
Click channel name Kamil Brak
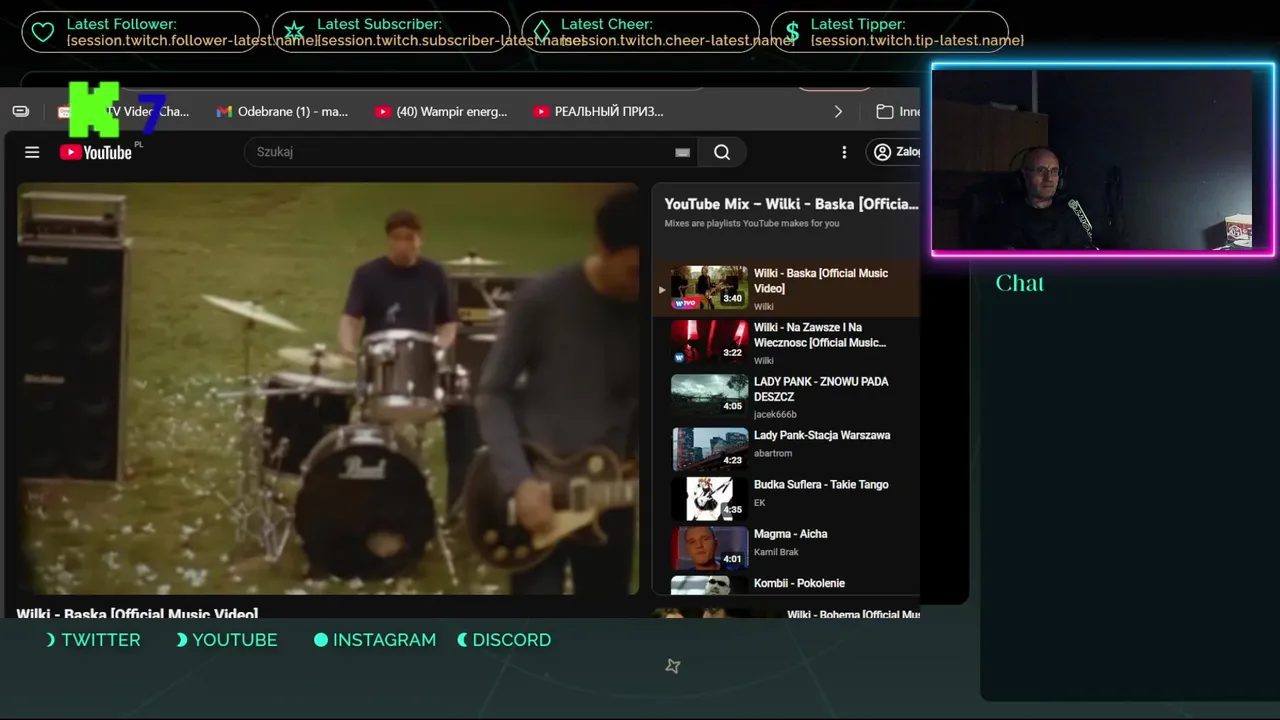[x=776, y=552]
